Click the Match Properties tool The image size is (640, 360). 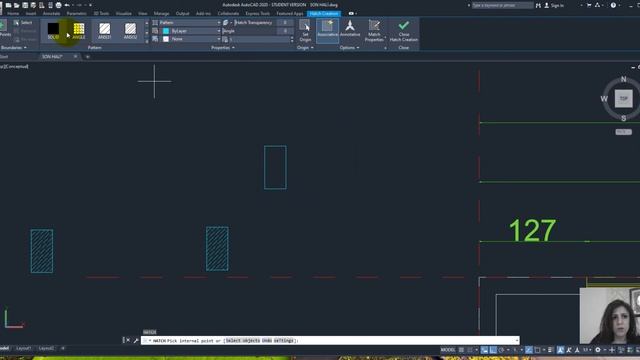point(374,31)
